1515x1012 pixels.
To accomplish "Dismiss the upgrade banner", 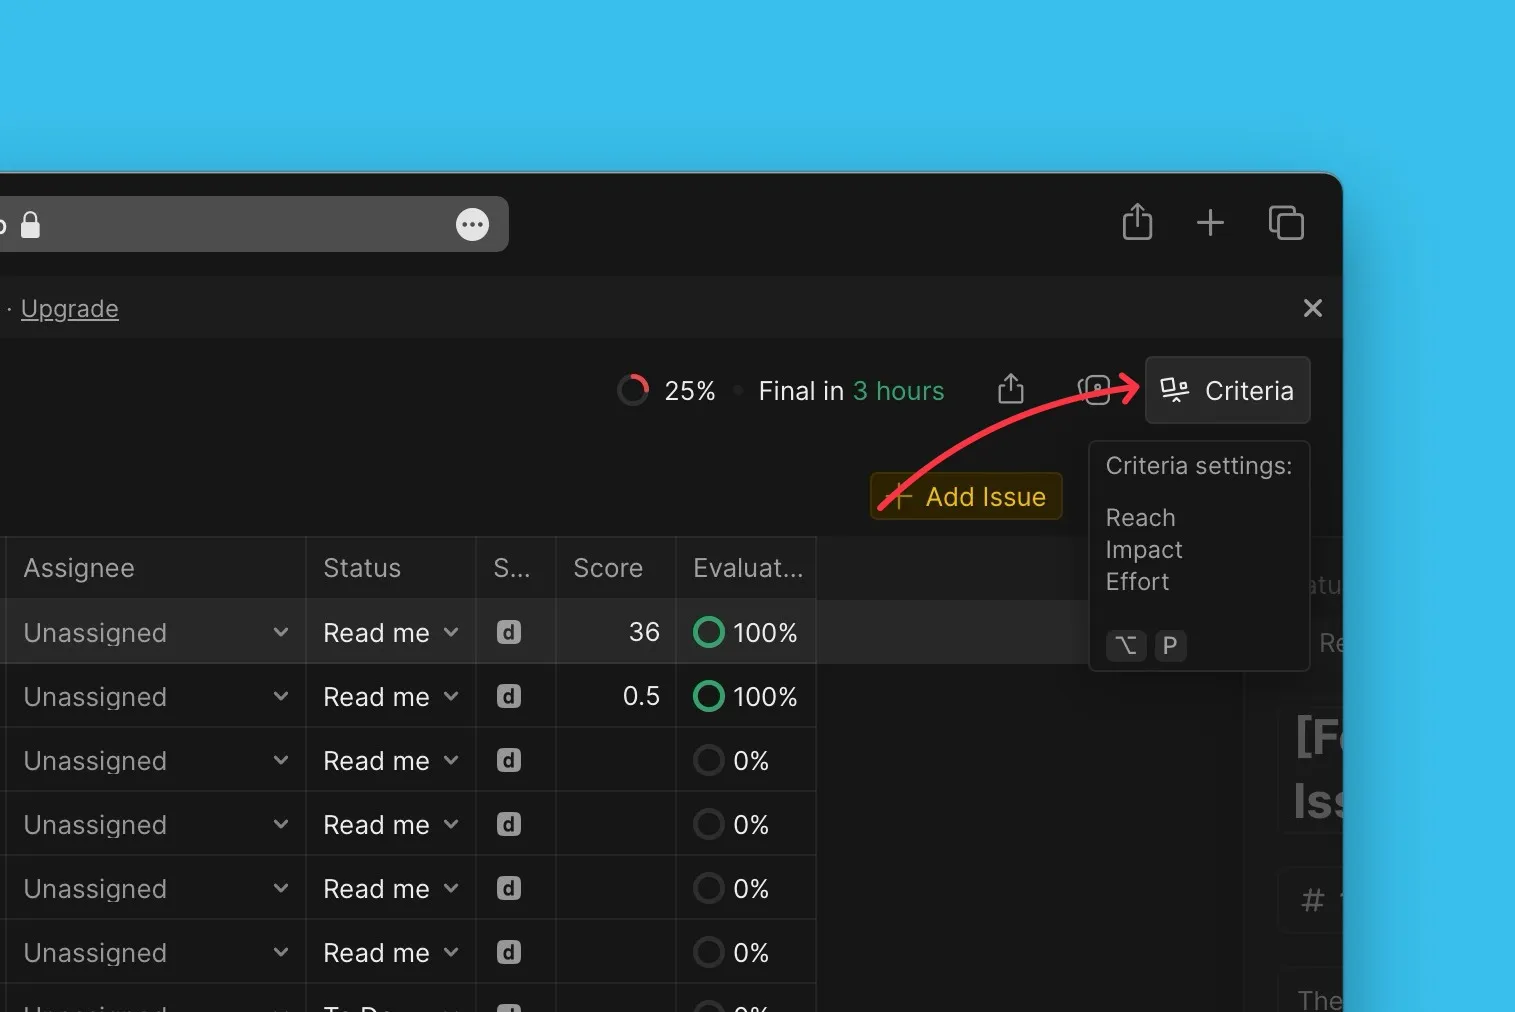I will [x=1312, y=308].
